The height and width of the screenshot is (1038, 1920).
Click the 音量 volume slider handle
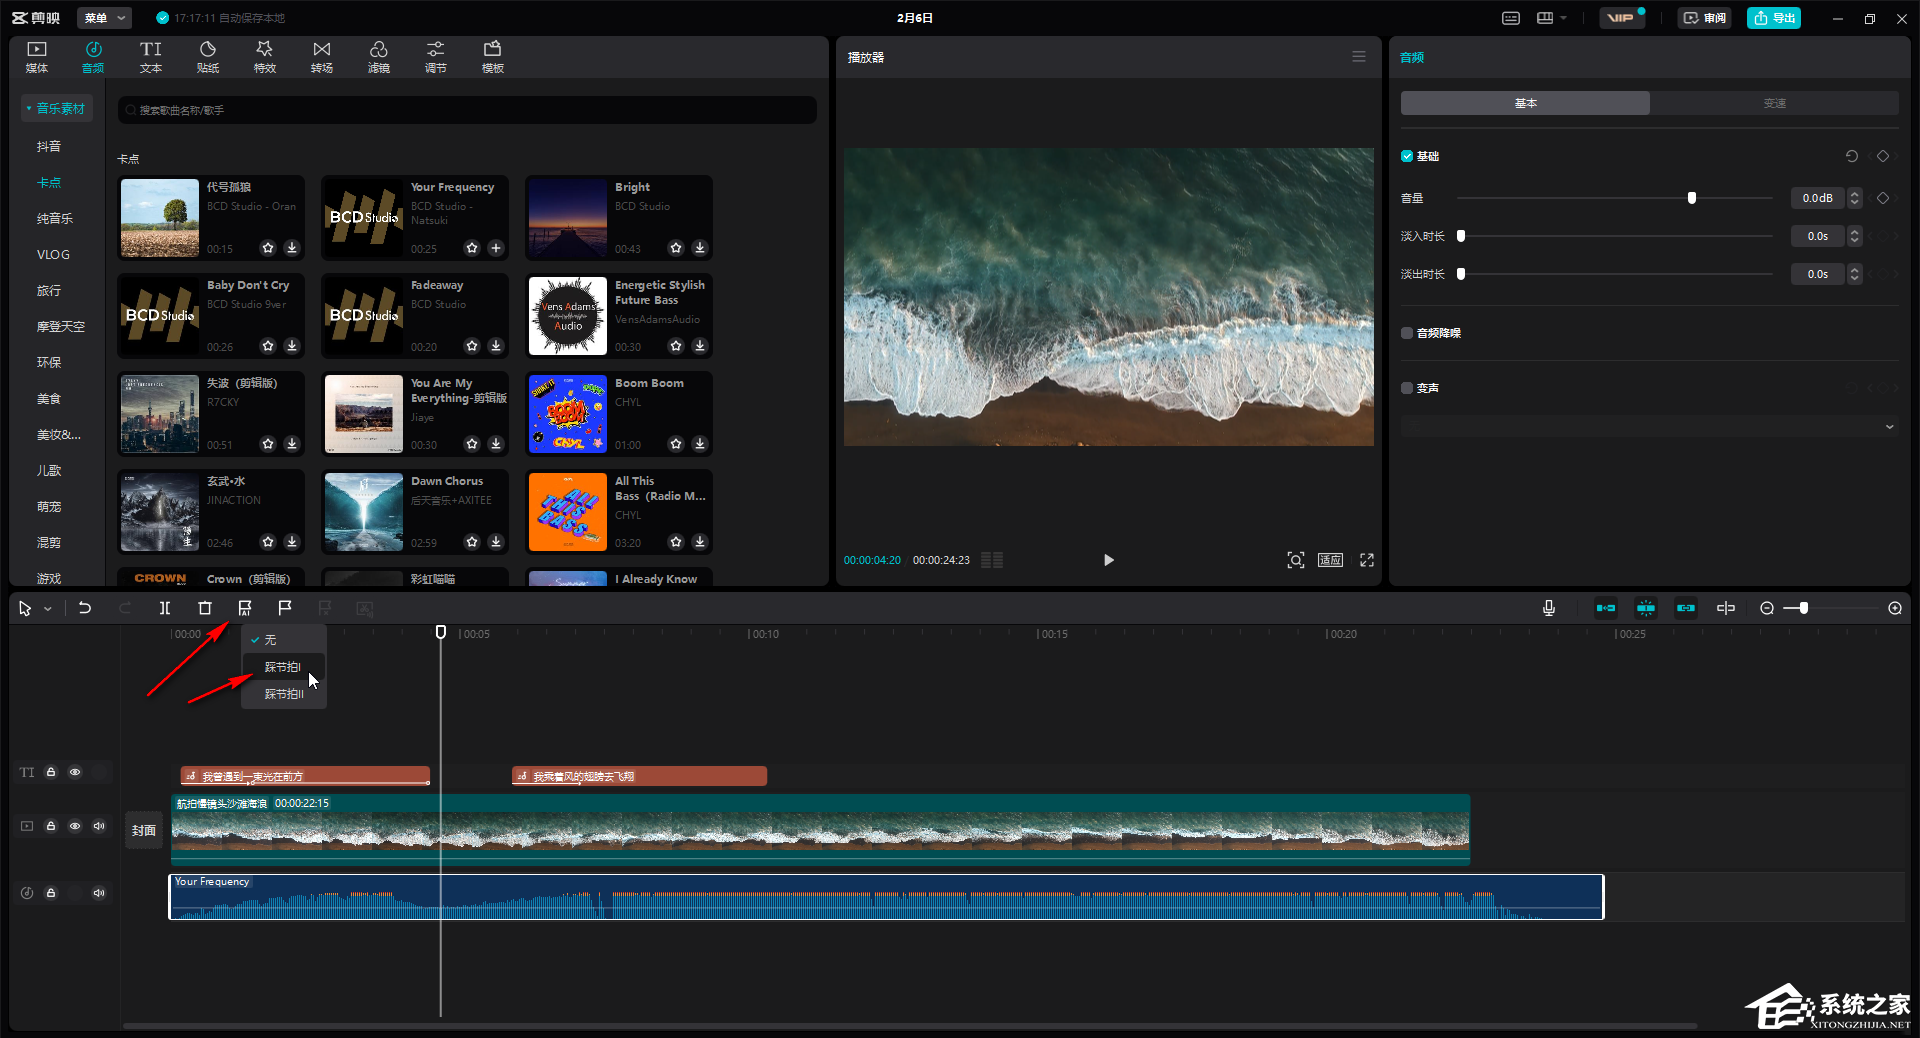1692,198
